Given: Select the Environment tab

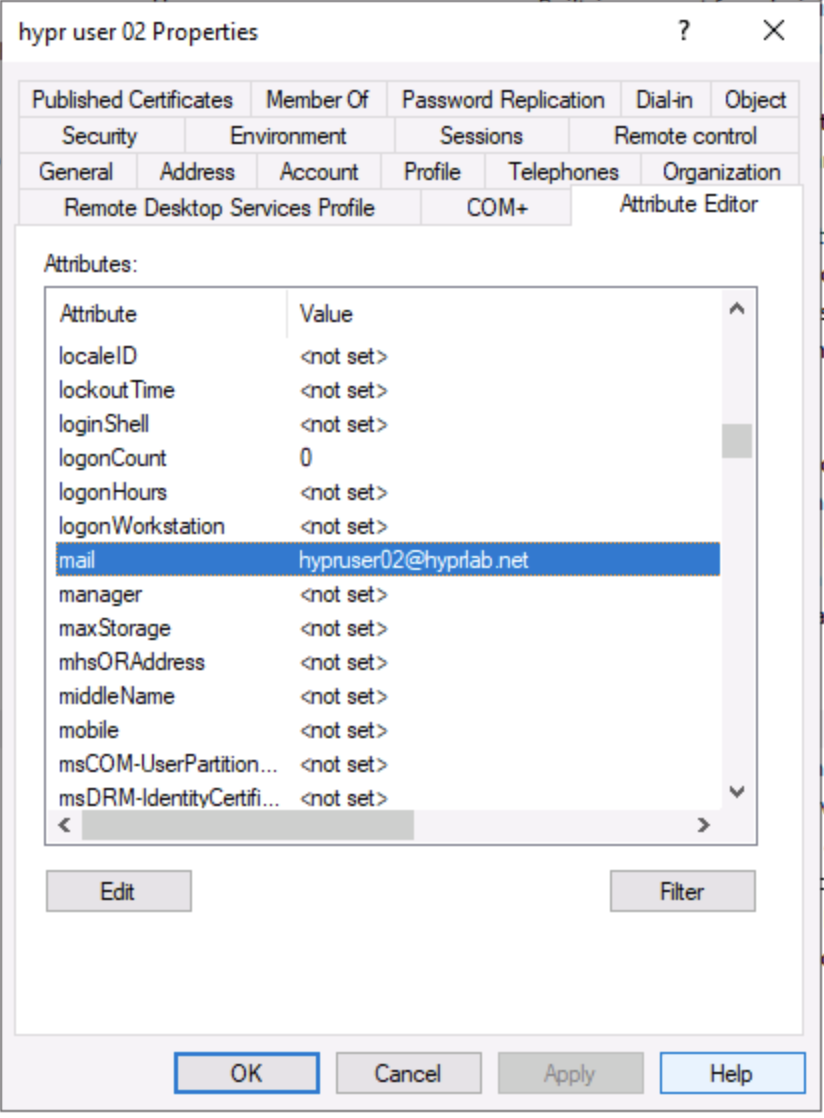Looking at the screenshot, I should point(289,135).
